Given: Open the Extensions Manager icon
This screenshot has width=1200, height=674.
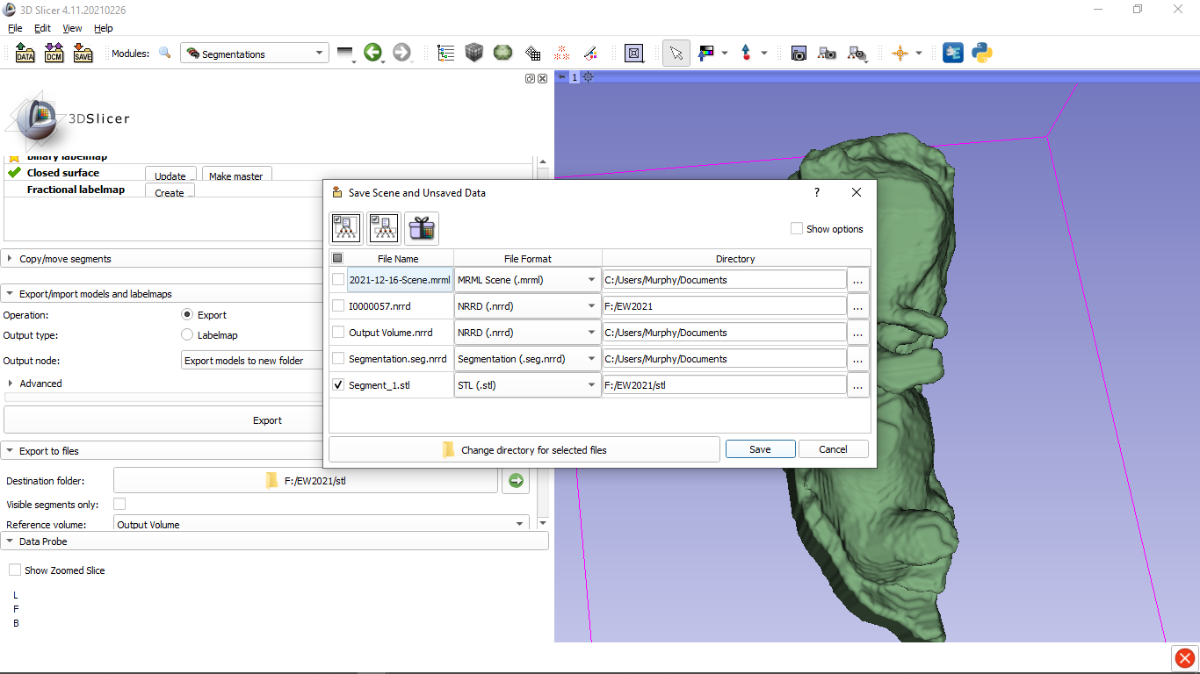Looking at the screenshot, I should [952, 52].
